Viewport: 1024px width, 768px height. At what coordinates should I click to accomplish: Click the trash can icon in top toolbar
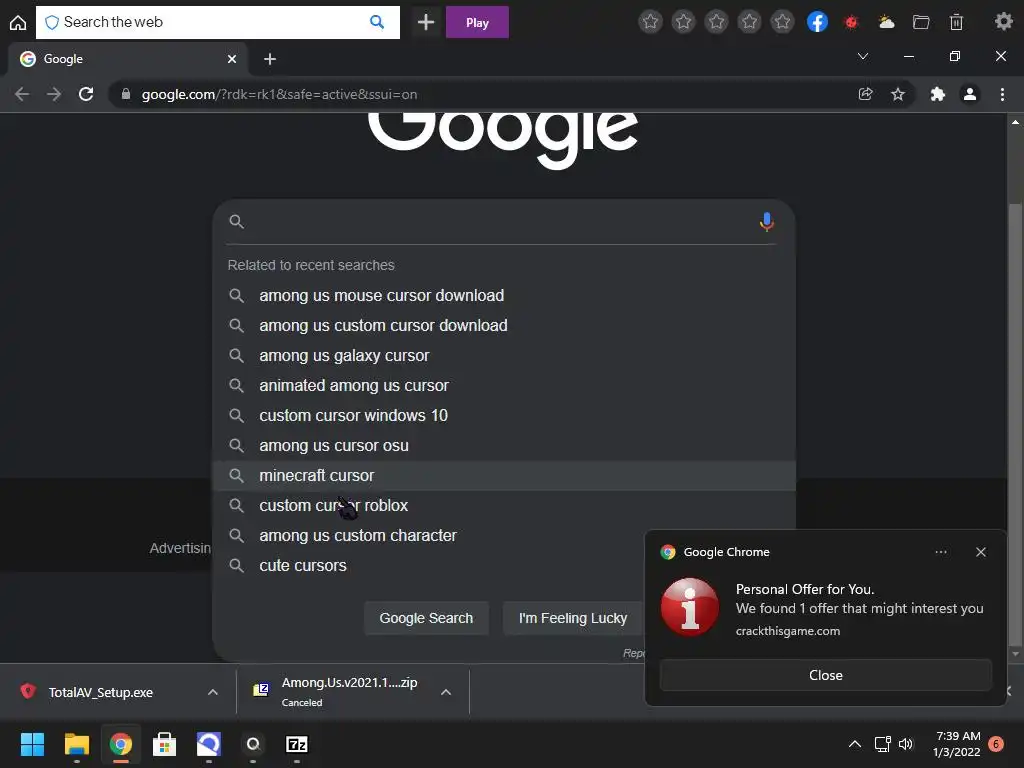coord(956,22)
